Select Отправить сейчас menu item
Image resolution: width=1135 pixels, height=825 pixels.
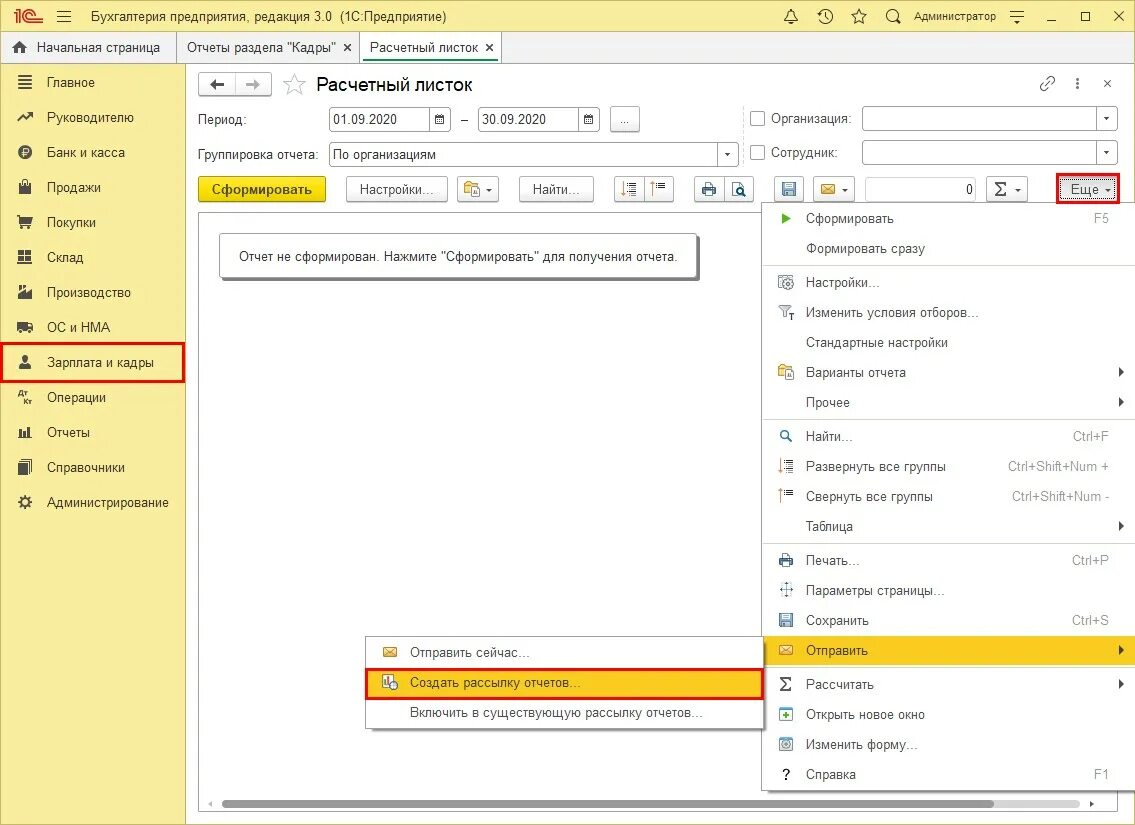(x=565, y=653)
